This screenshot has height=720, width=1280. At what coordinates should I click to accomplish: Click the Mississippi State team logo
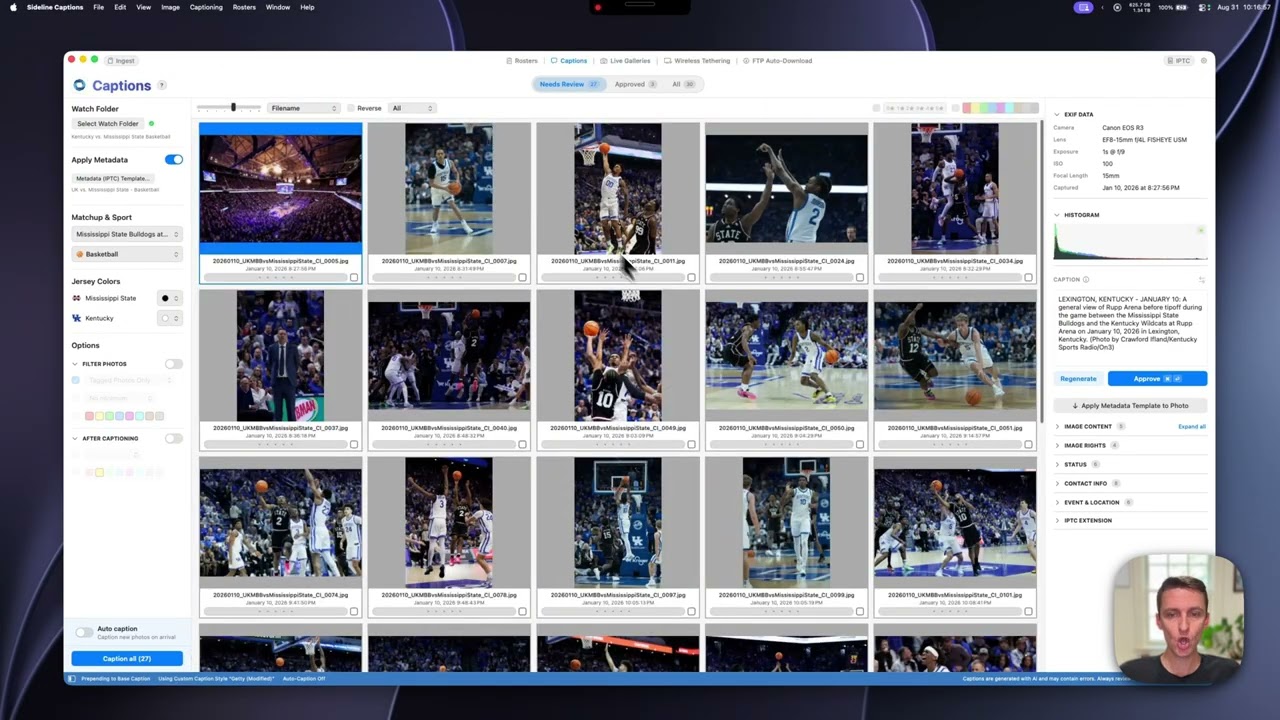pos(77,298)
